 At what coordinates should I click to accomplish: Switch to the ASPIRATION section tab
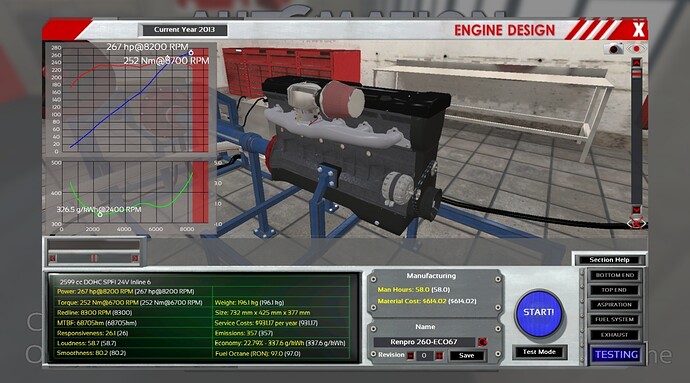click(614, 305)
